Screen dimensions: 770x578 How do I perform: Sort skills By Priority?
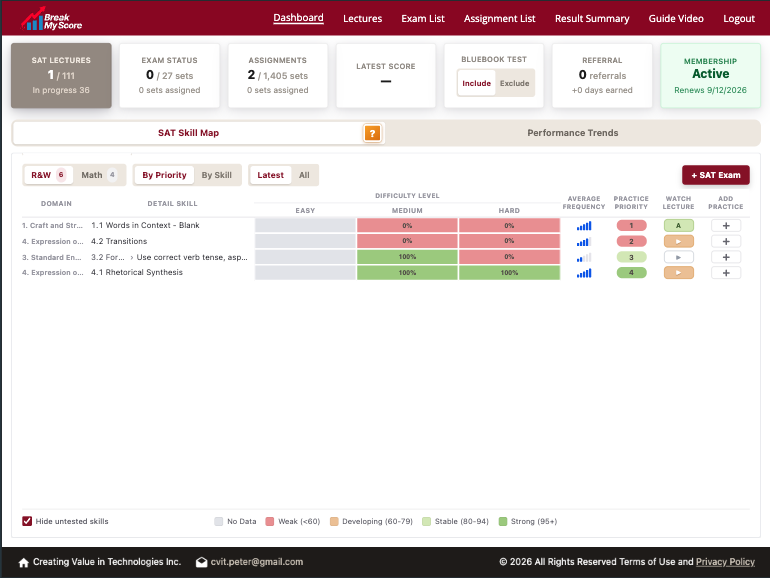pyautogui.click(x=164, y=175)
